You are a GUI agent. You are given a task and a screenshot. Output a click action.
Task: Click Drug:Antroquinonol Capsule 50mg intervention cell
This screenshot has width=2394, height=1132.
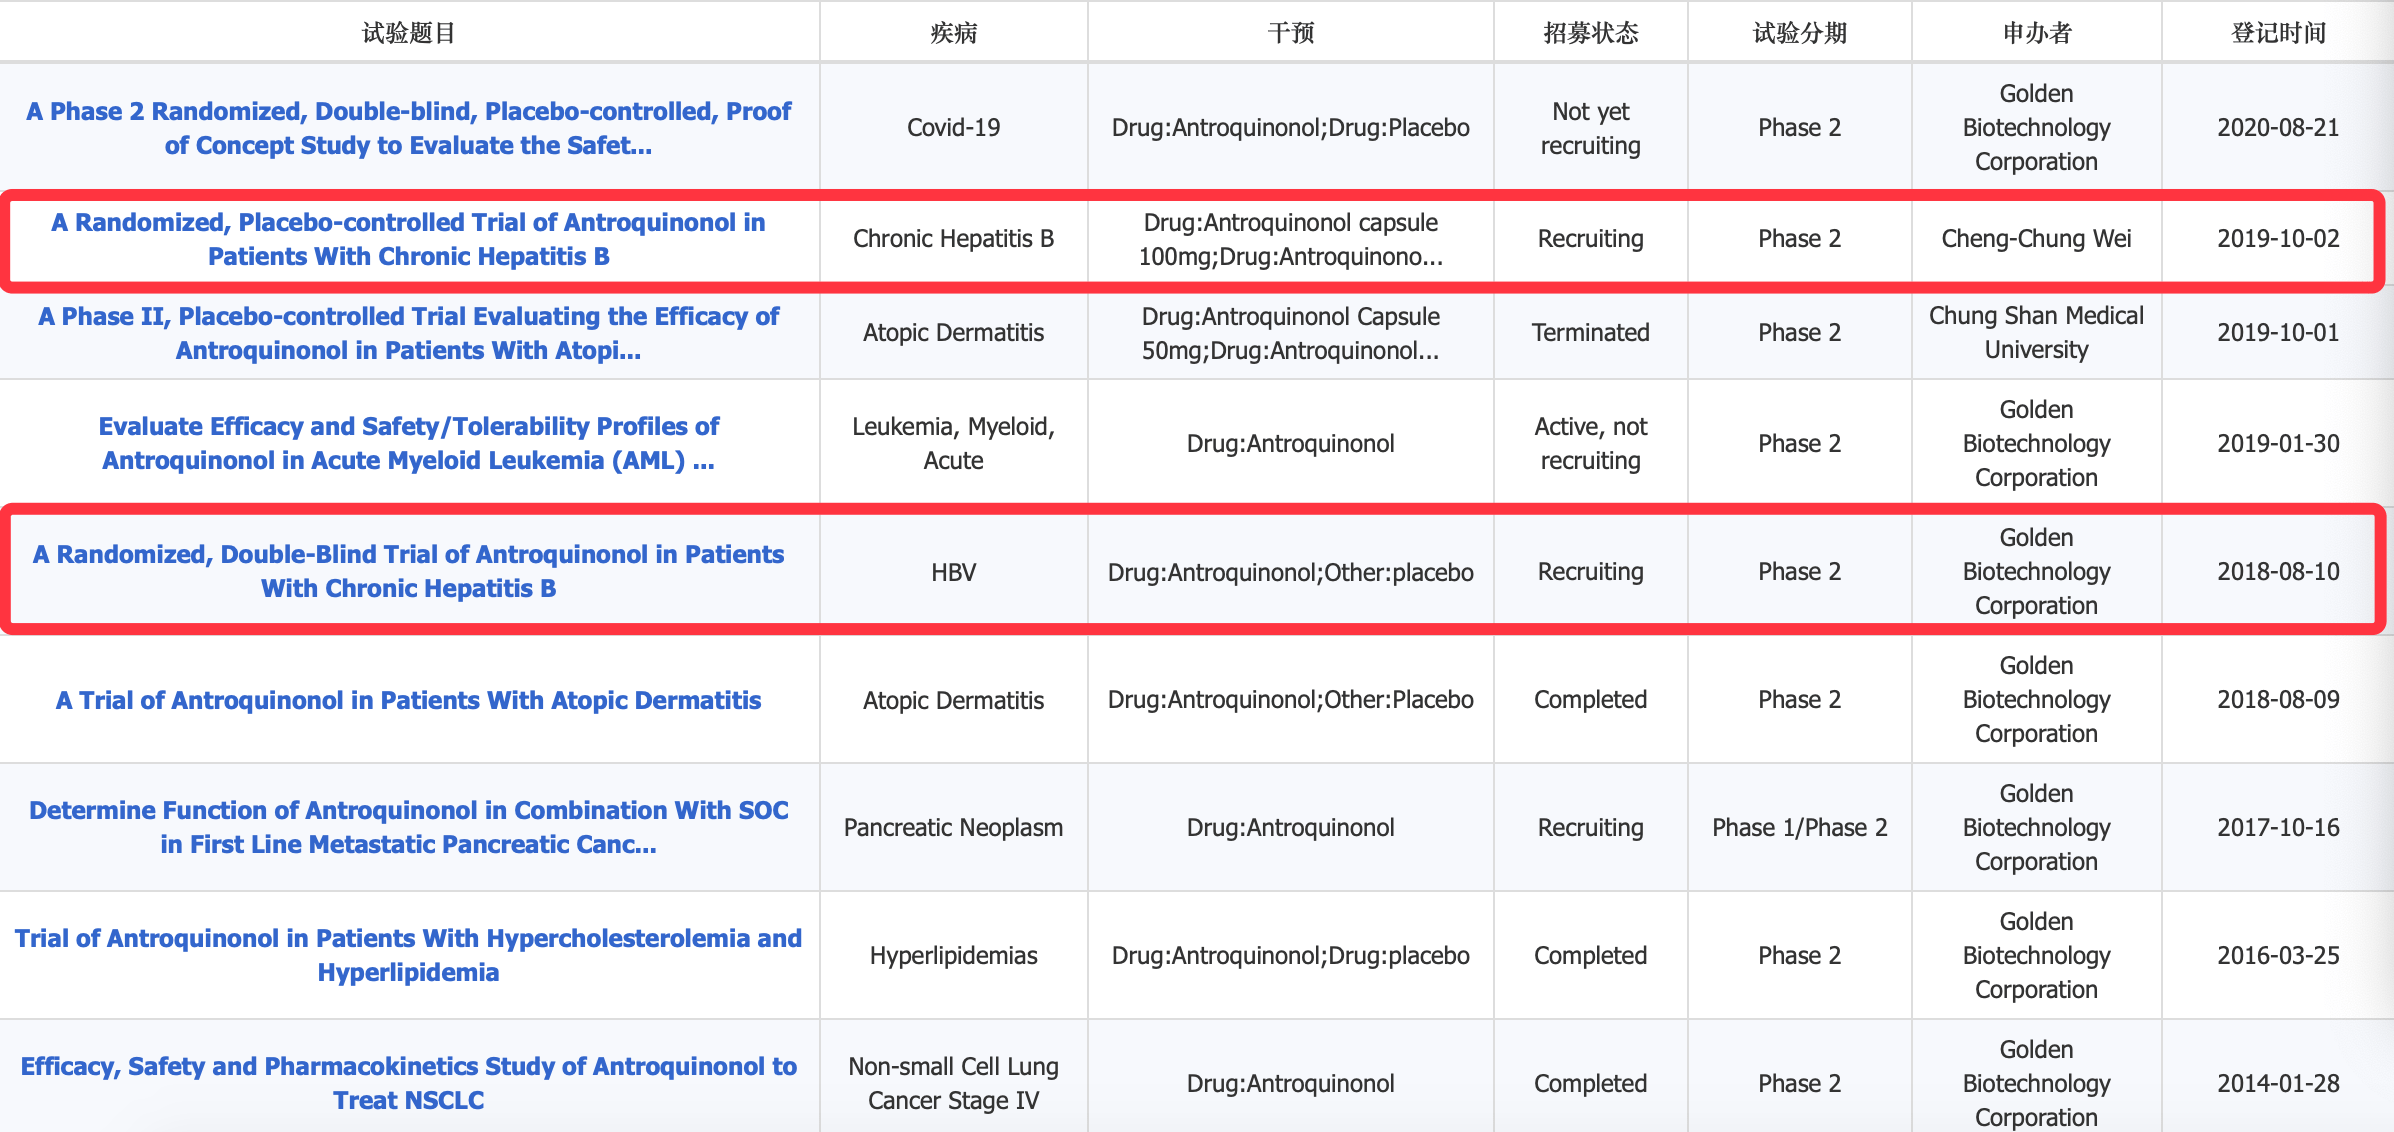[x=1290, y=333]
